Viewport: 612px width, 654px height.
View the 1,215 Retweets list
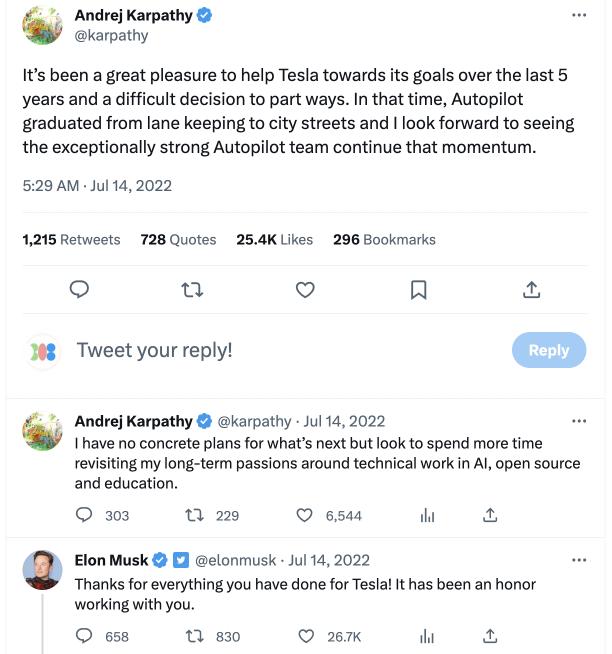point(71,240)
